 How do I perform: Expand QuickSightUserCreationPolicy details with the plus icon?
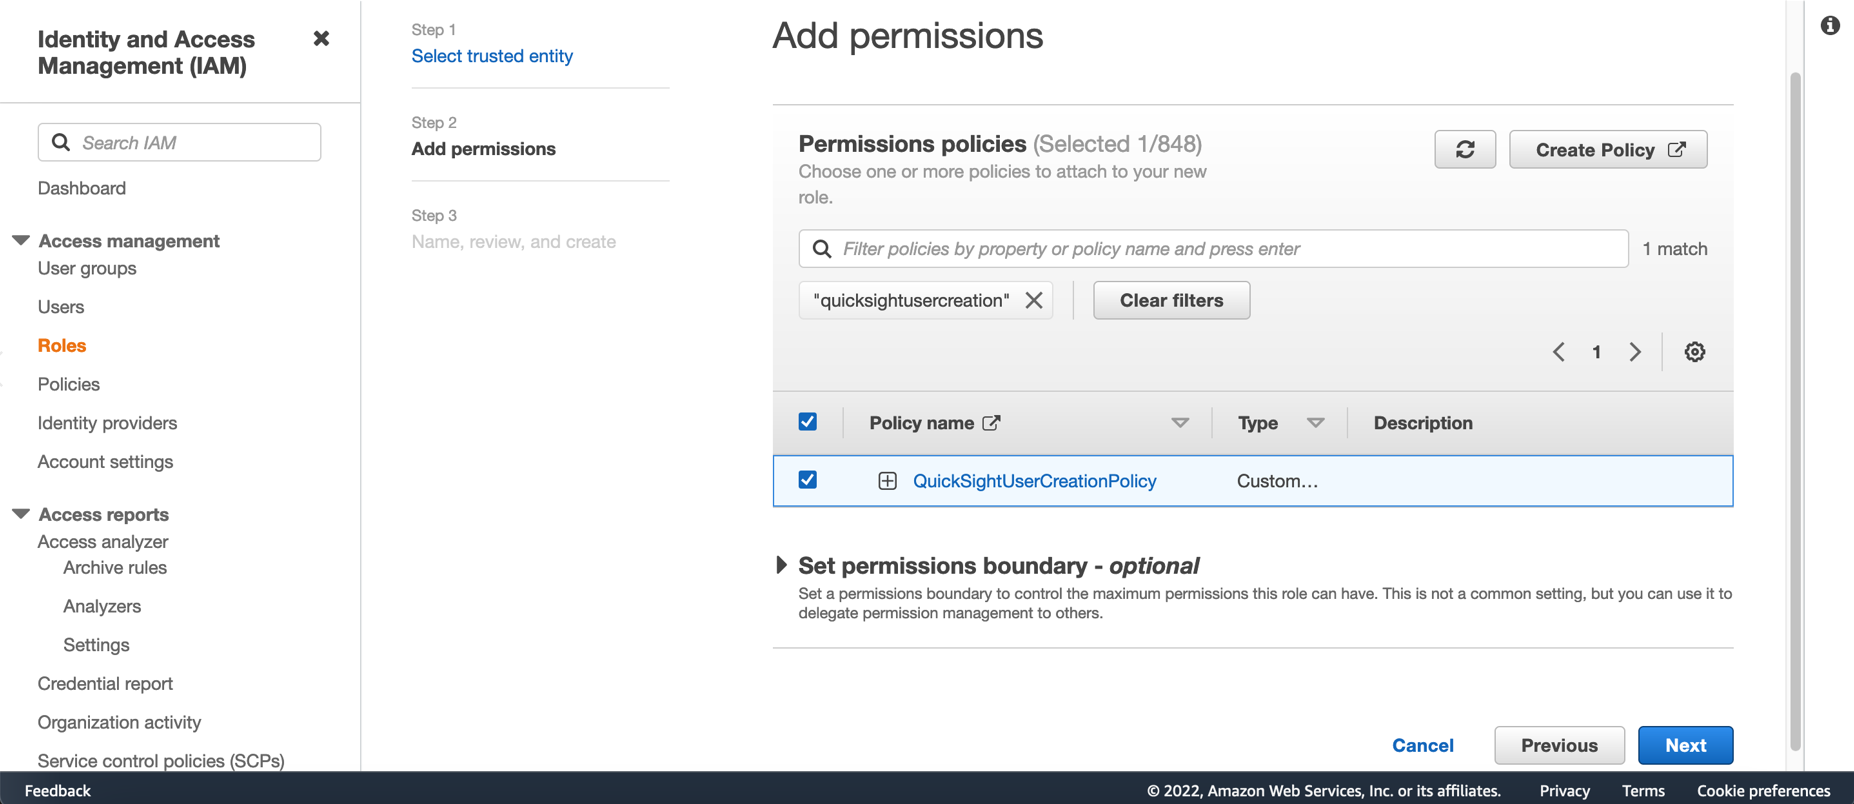pyautogui.click(x=887, y=480)
